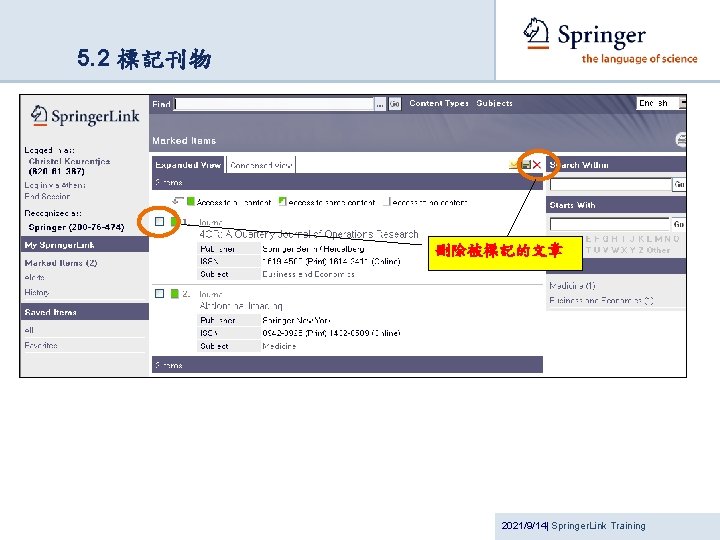Click green access icon for item 2

pyautogui.click(x=174, y=293)
